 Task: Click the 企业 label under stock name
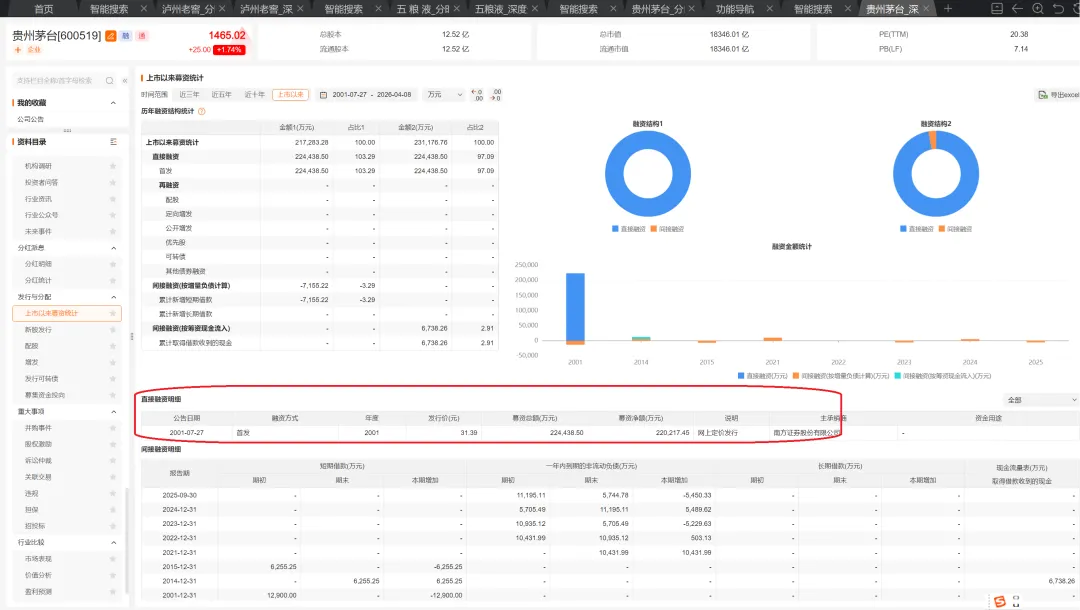coord(34,50)
